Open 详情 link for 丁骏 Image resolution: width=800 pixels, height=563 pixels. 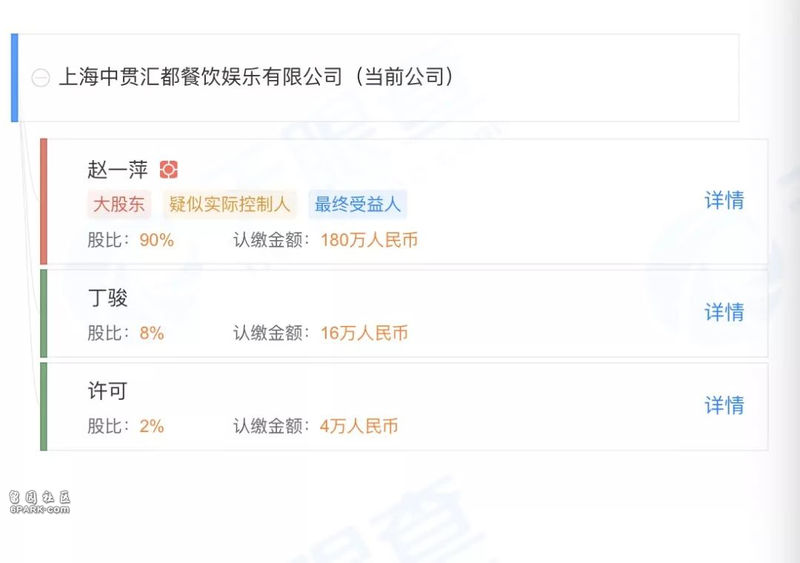click(x=724, y=312)
